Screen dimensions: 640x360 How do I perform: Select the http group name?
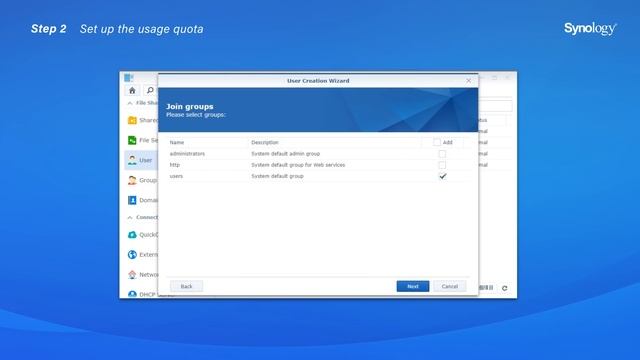(174, 165)
